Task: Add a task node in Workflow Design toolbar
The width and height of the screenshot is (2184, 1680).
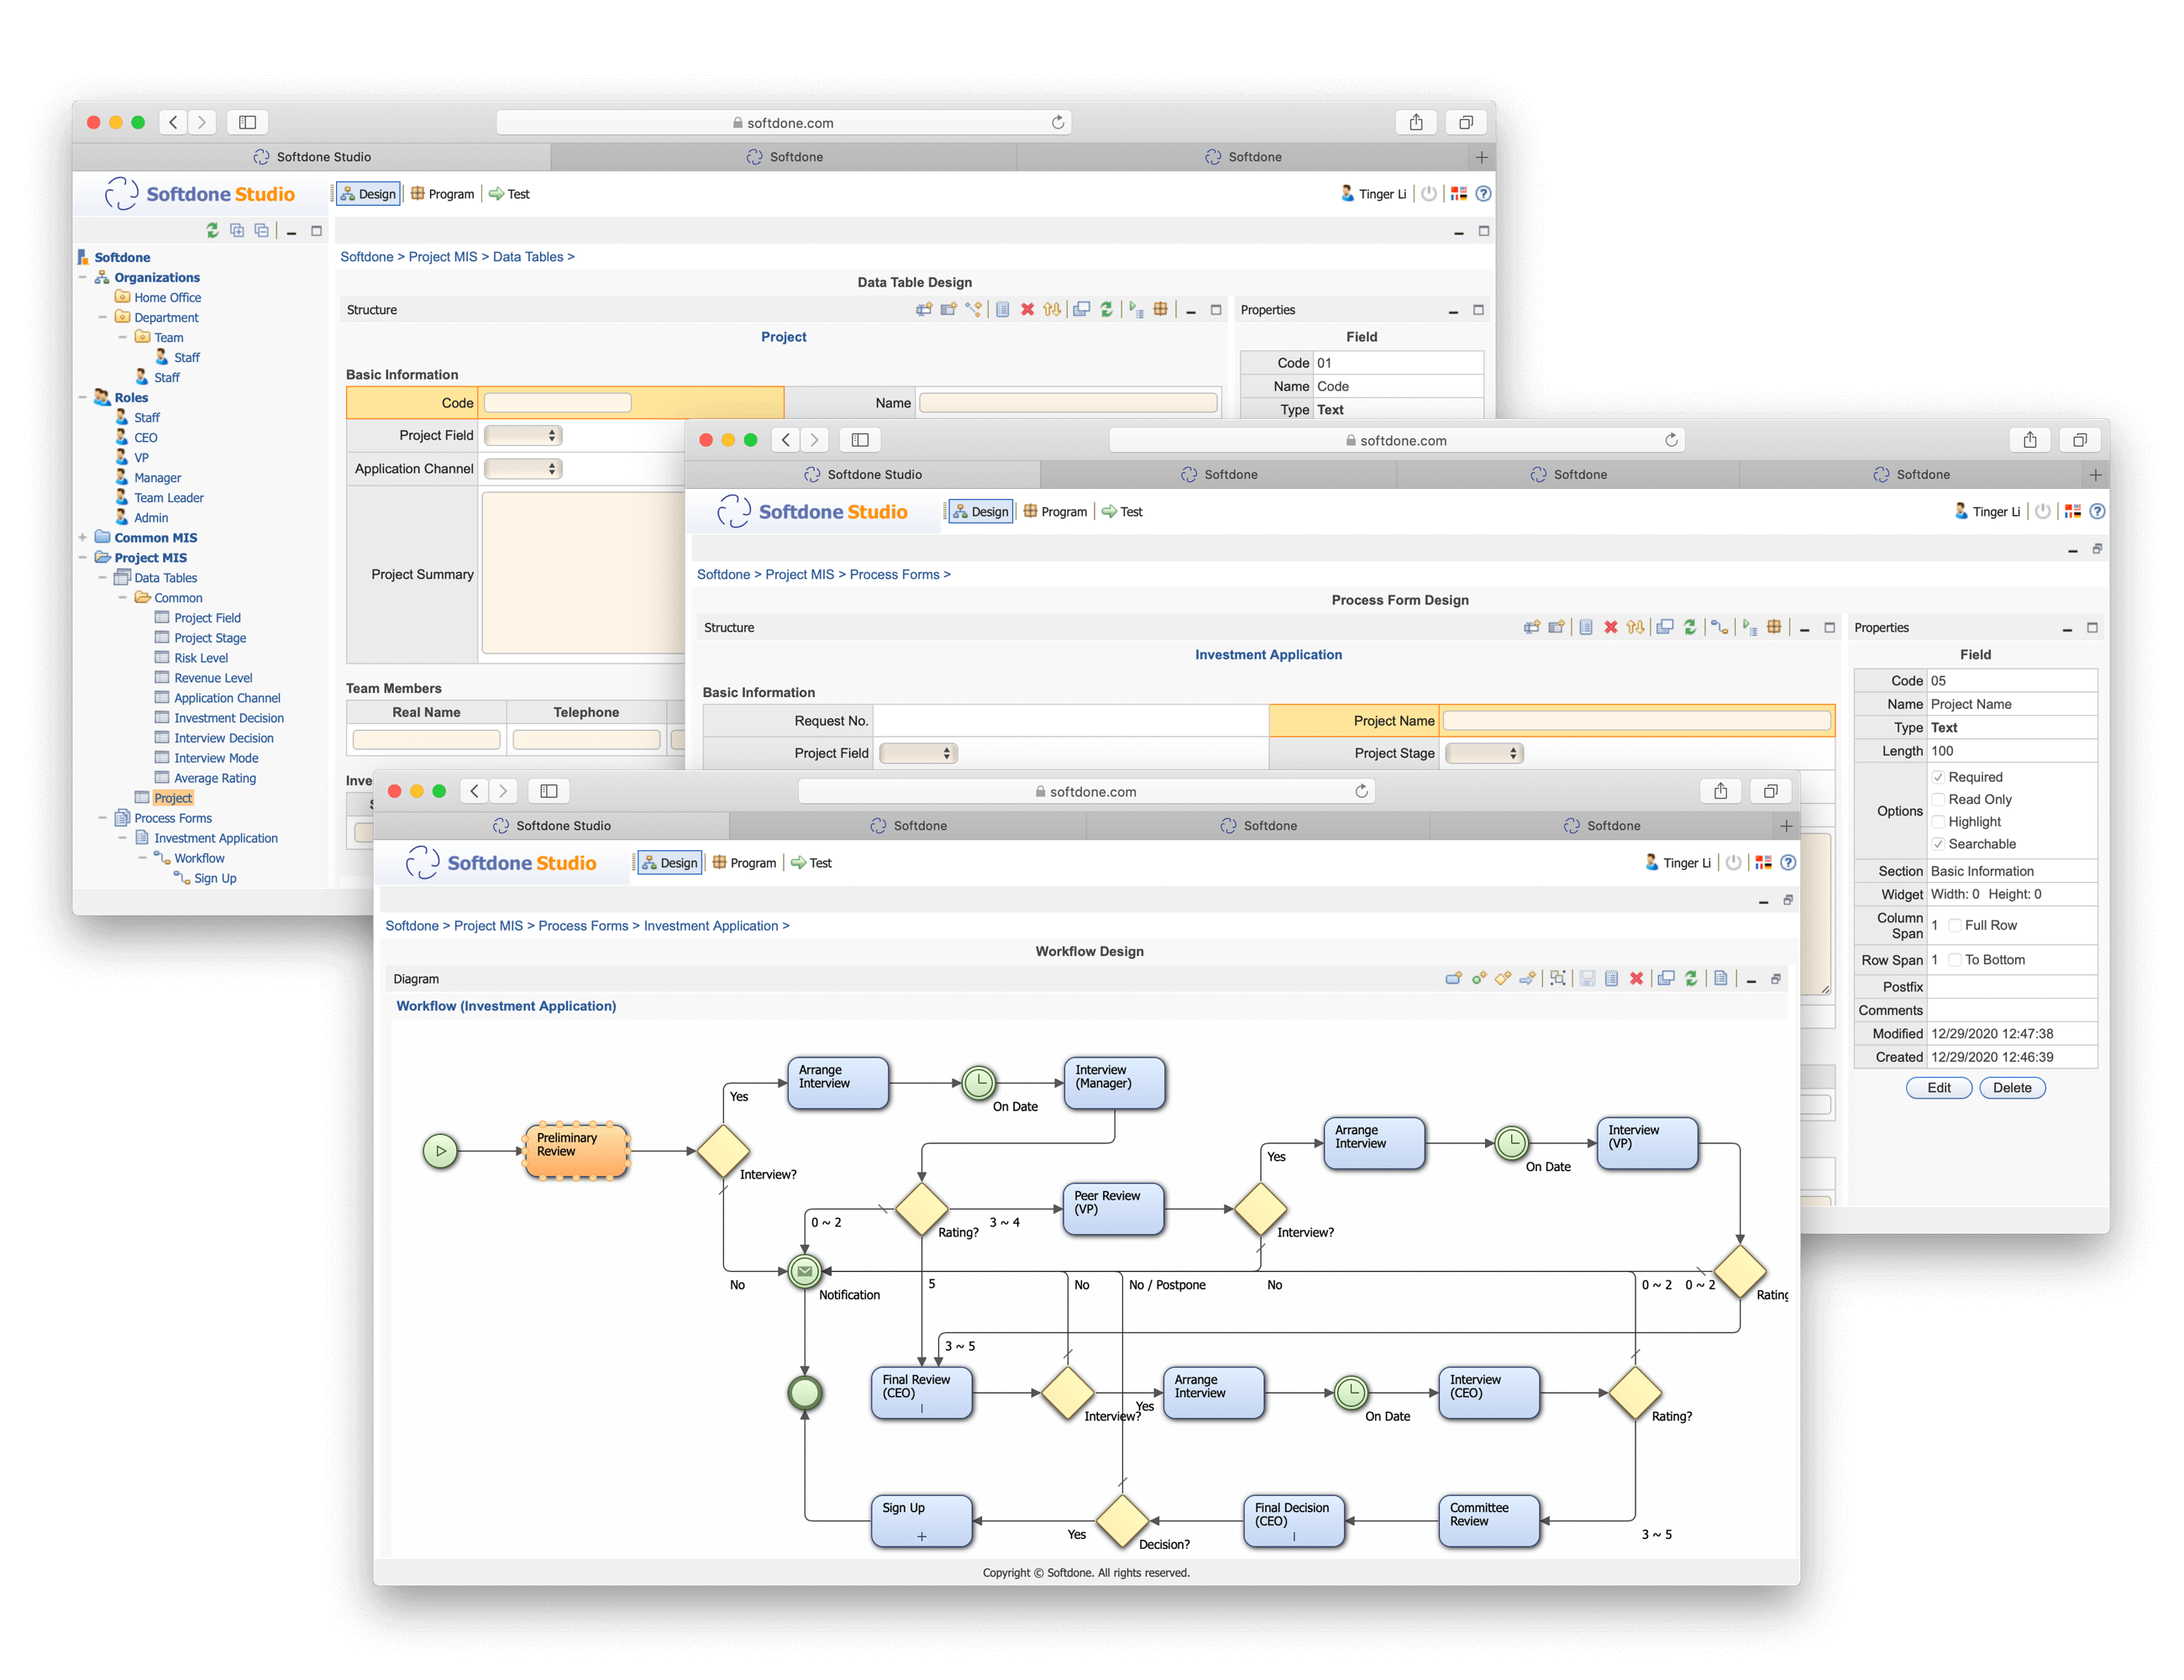Action: pyautogui.click(x=1453, y=979)
